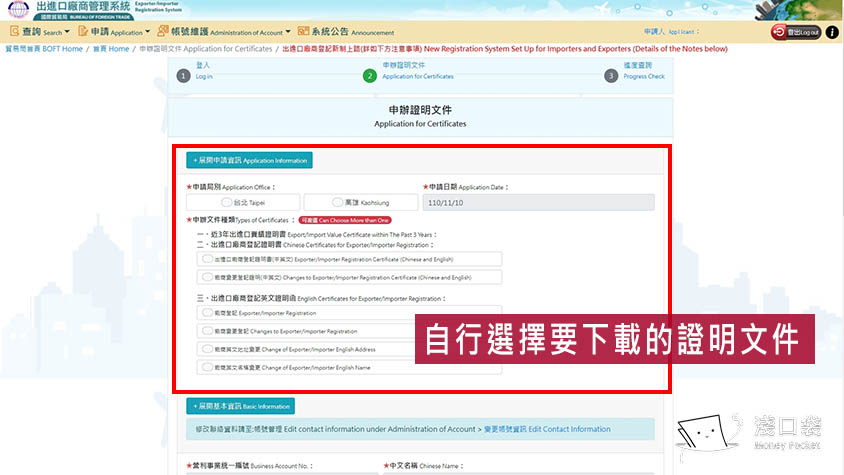Image resolution: width=844 pixels, height=475 pixels.
Task: Expand the Basic Information section
Action: [241, 406]
